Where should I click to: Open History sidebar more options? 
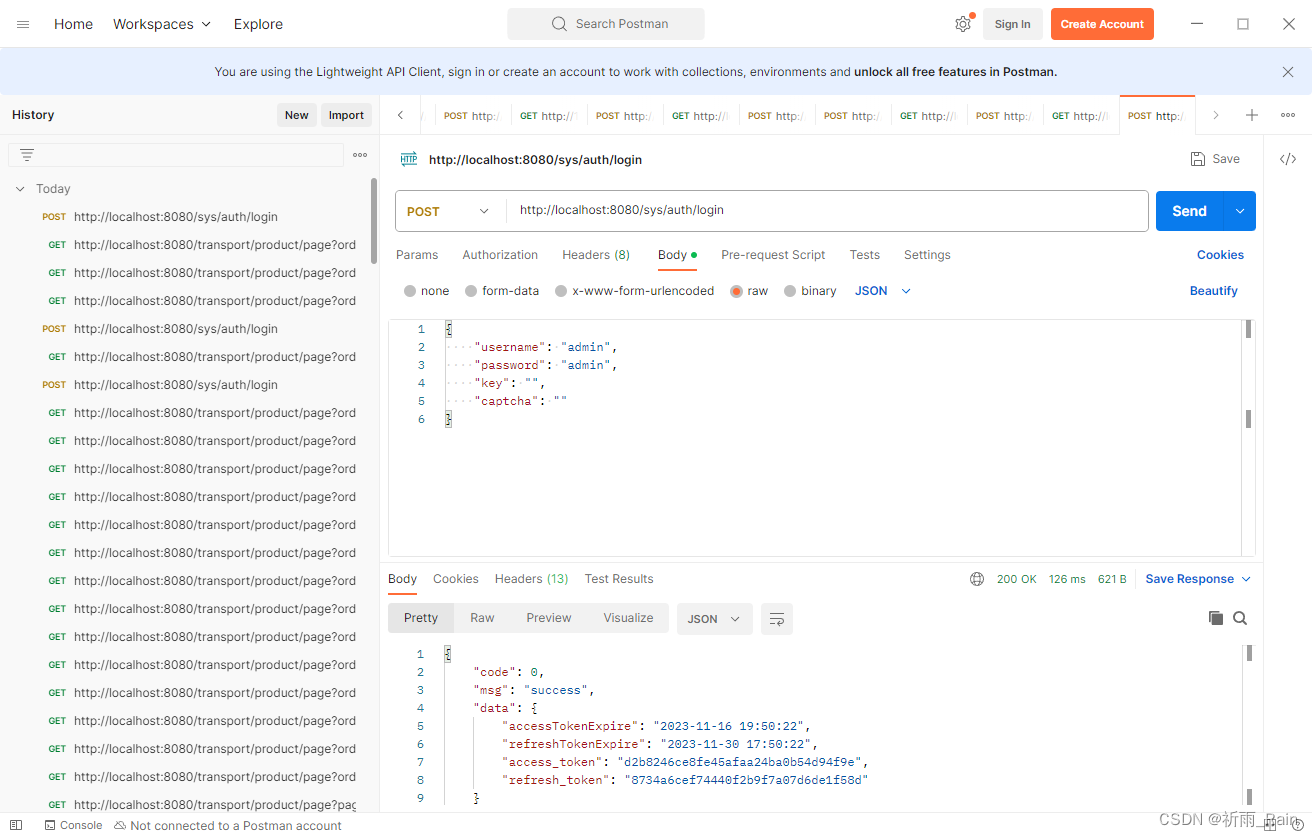tap(360, 155)
